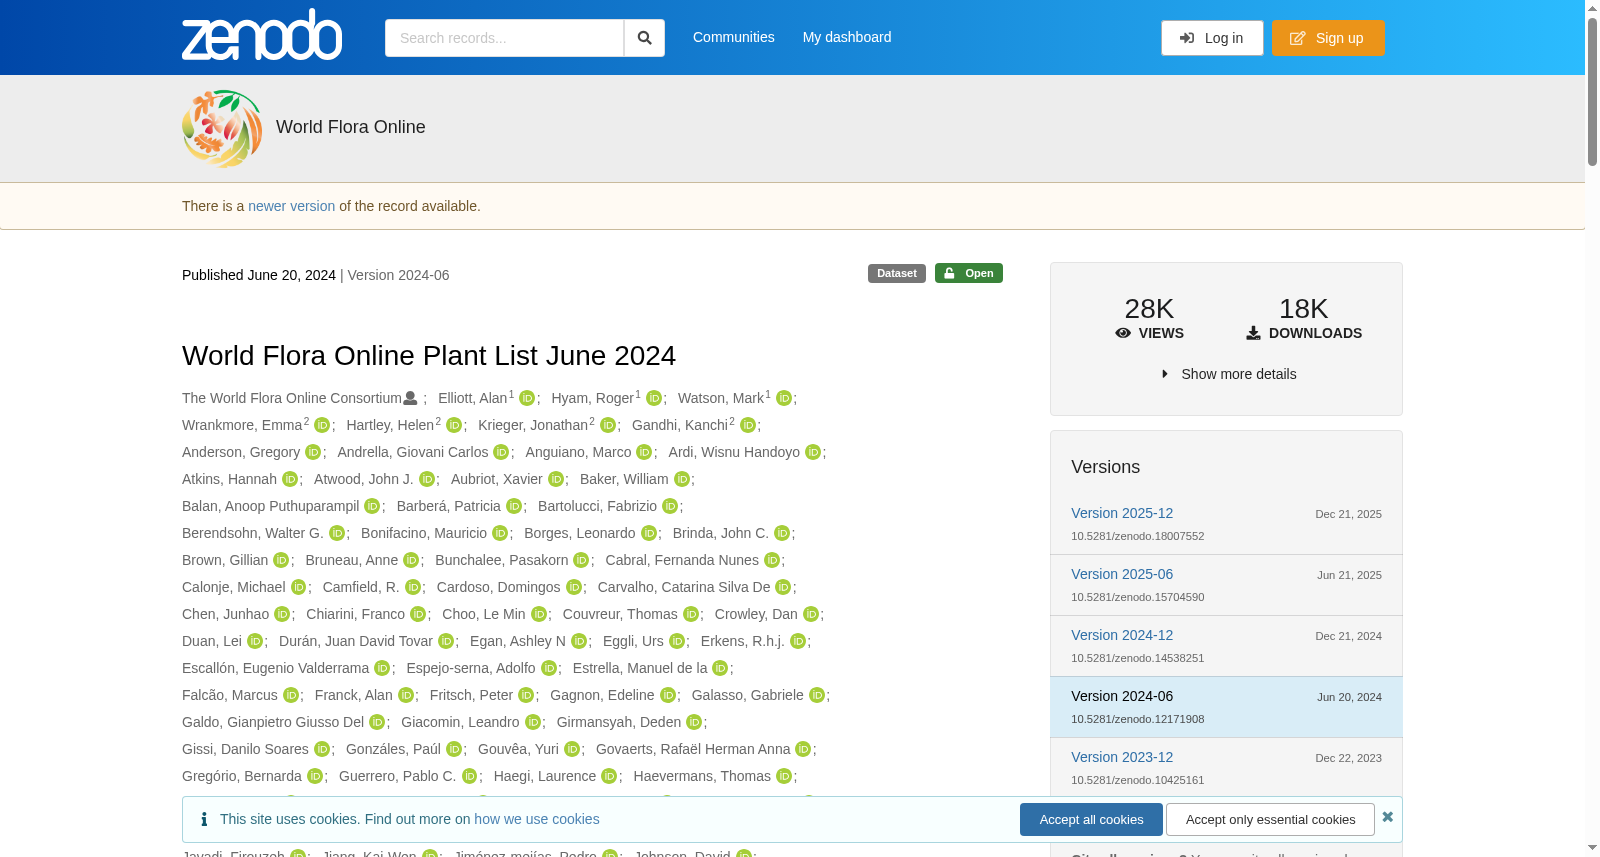Open ORCID icon for Hyam, Roger
Screen dimensions: 1600x857
coord(654,398)
